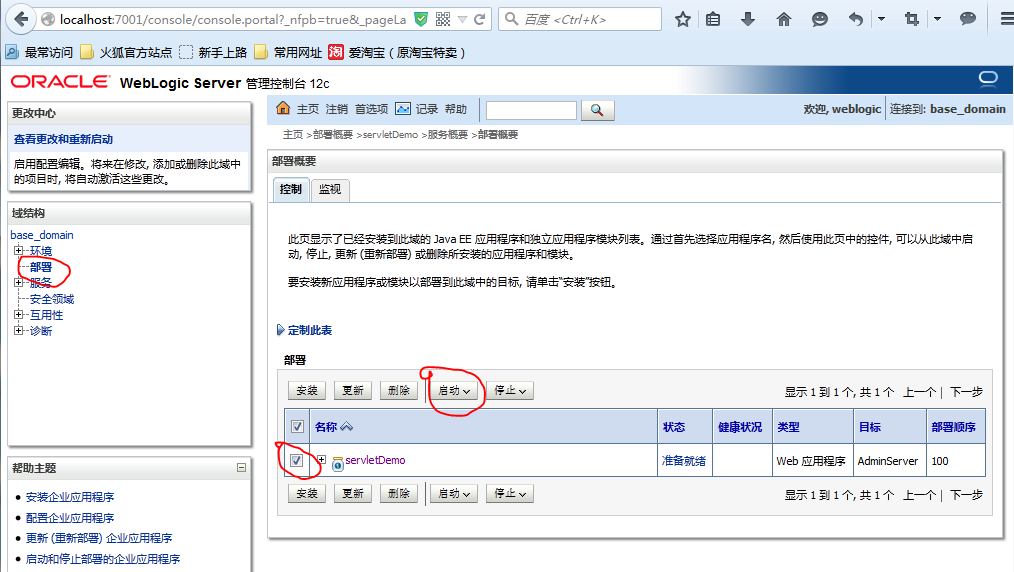
Task: Open 首选项 preferences
Action: (x=371, y=109)
